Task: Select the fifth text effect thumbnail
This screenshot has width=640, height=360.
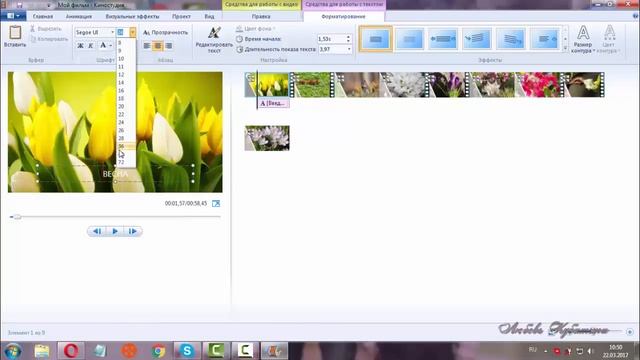Action: 511,39
